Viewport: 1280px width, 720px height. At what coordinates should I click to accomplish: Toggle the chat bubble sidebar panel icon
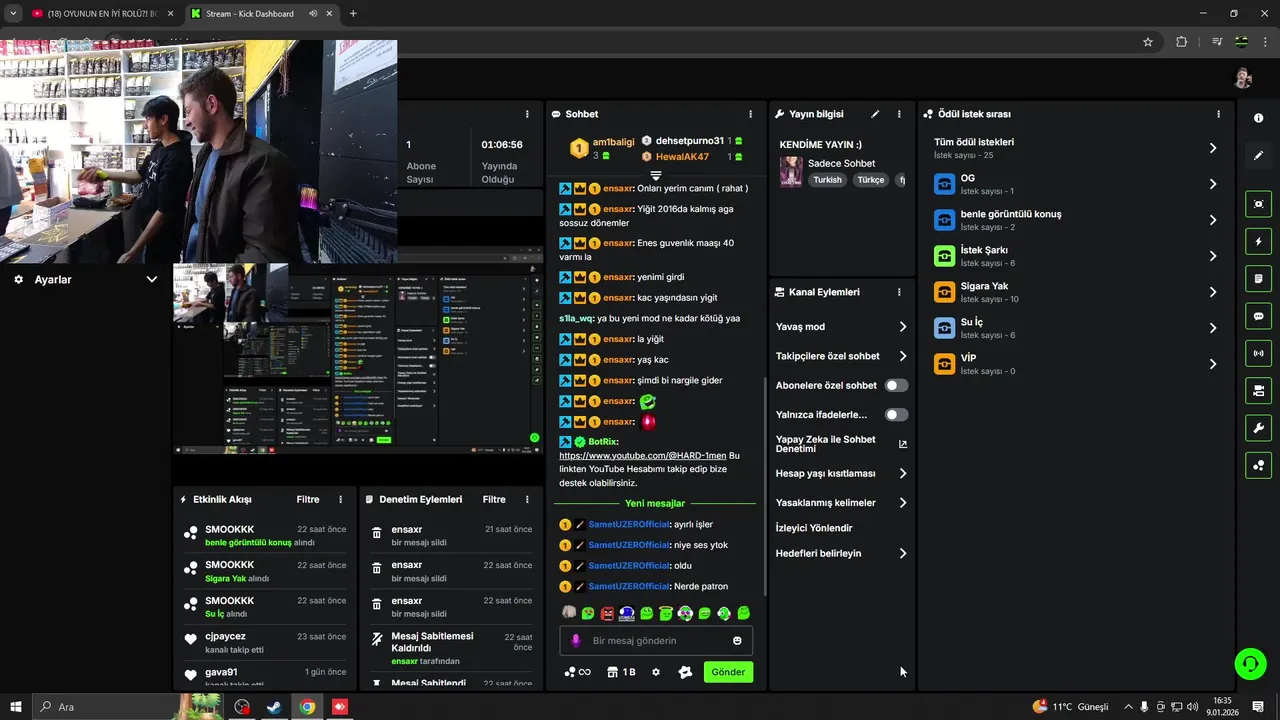point(1258,316)
